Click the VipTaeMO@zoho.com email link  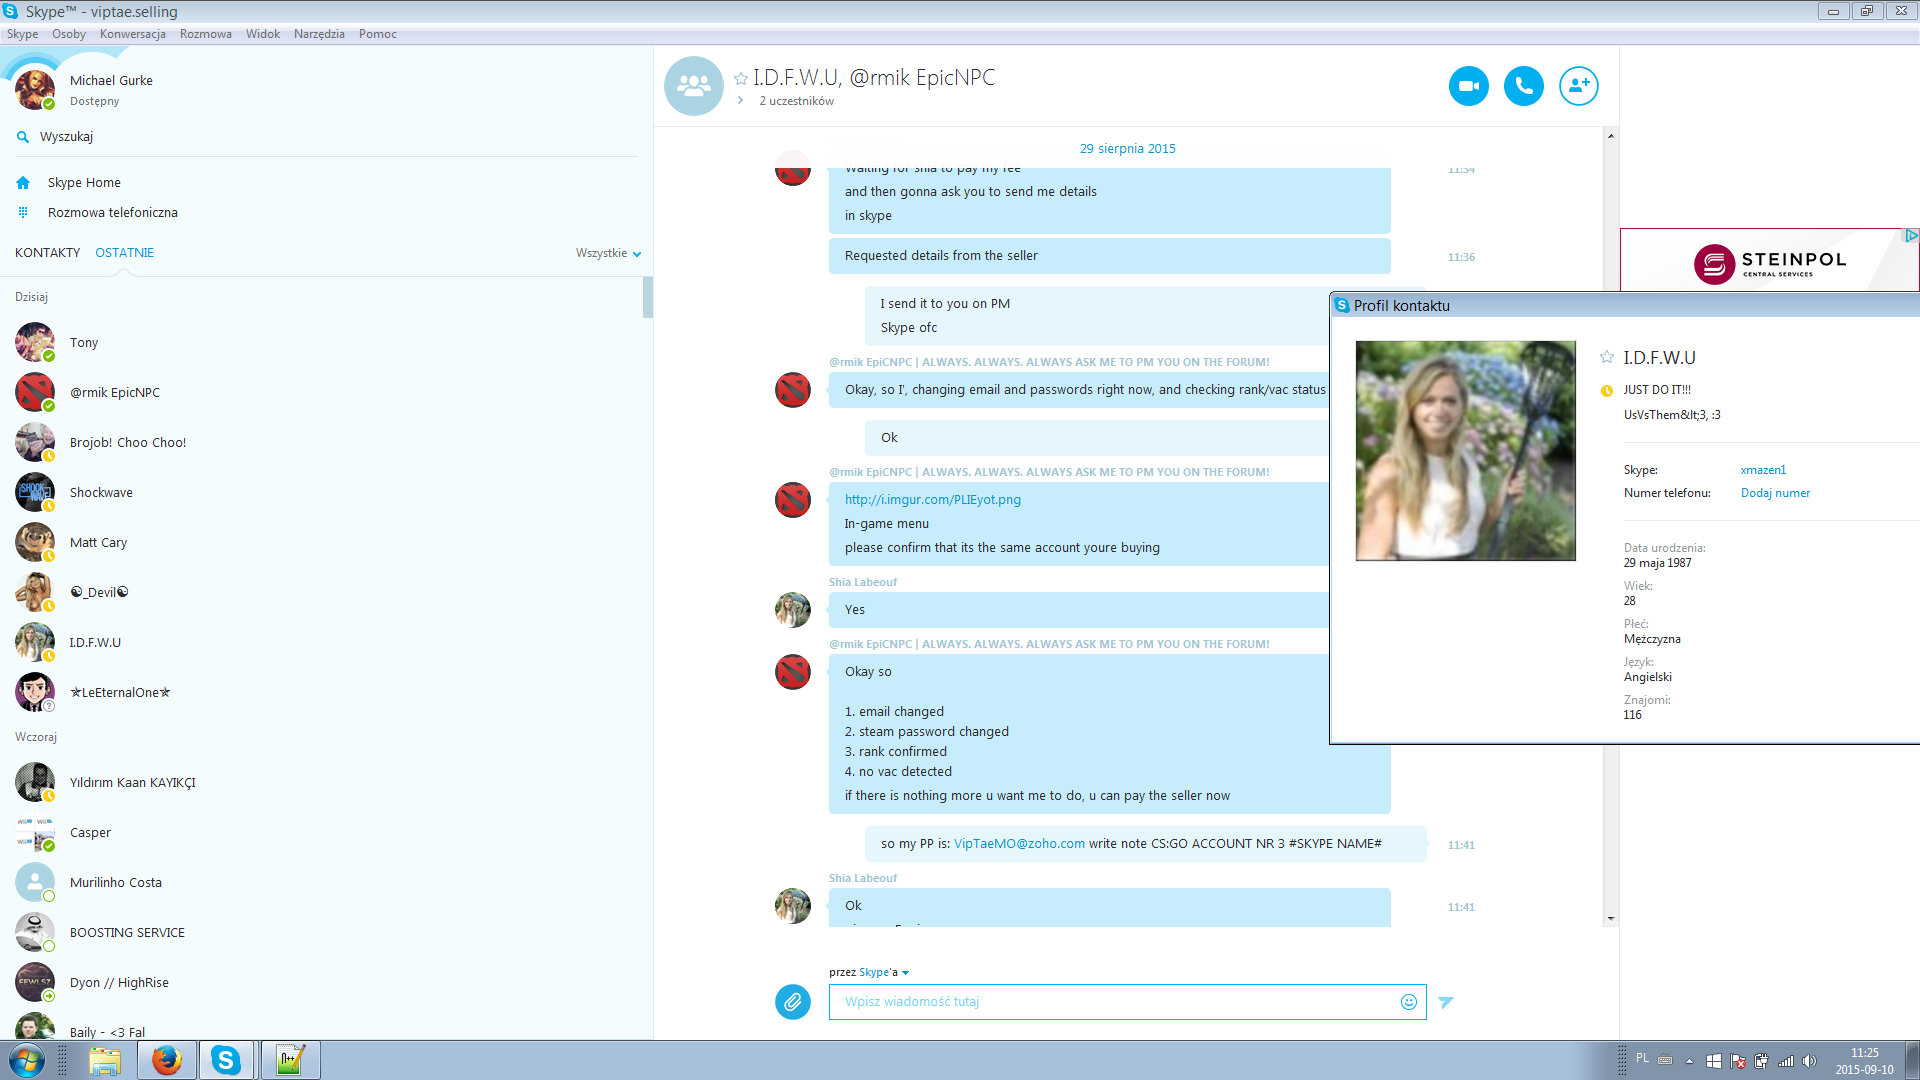coord(1019,844)
